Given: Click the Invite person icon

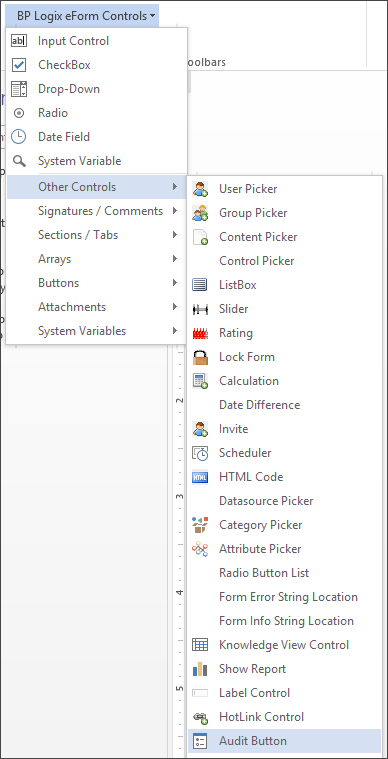Looking at the screenshot, I should tap(200, 429).
